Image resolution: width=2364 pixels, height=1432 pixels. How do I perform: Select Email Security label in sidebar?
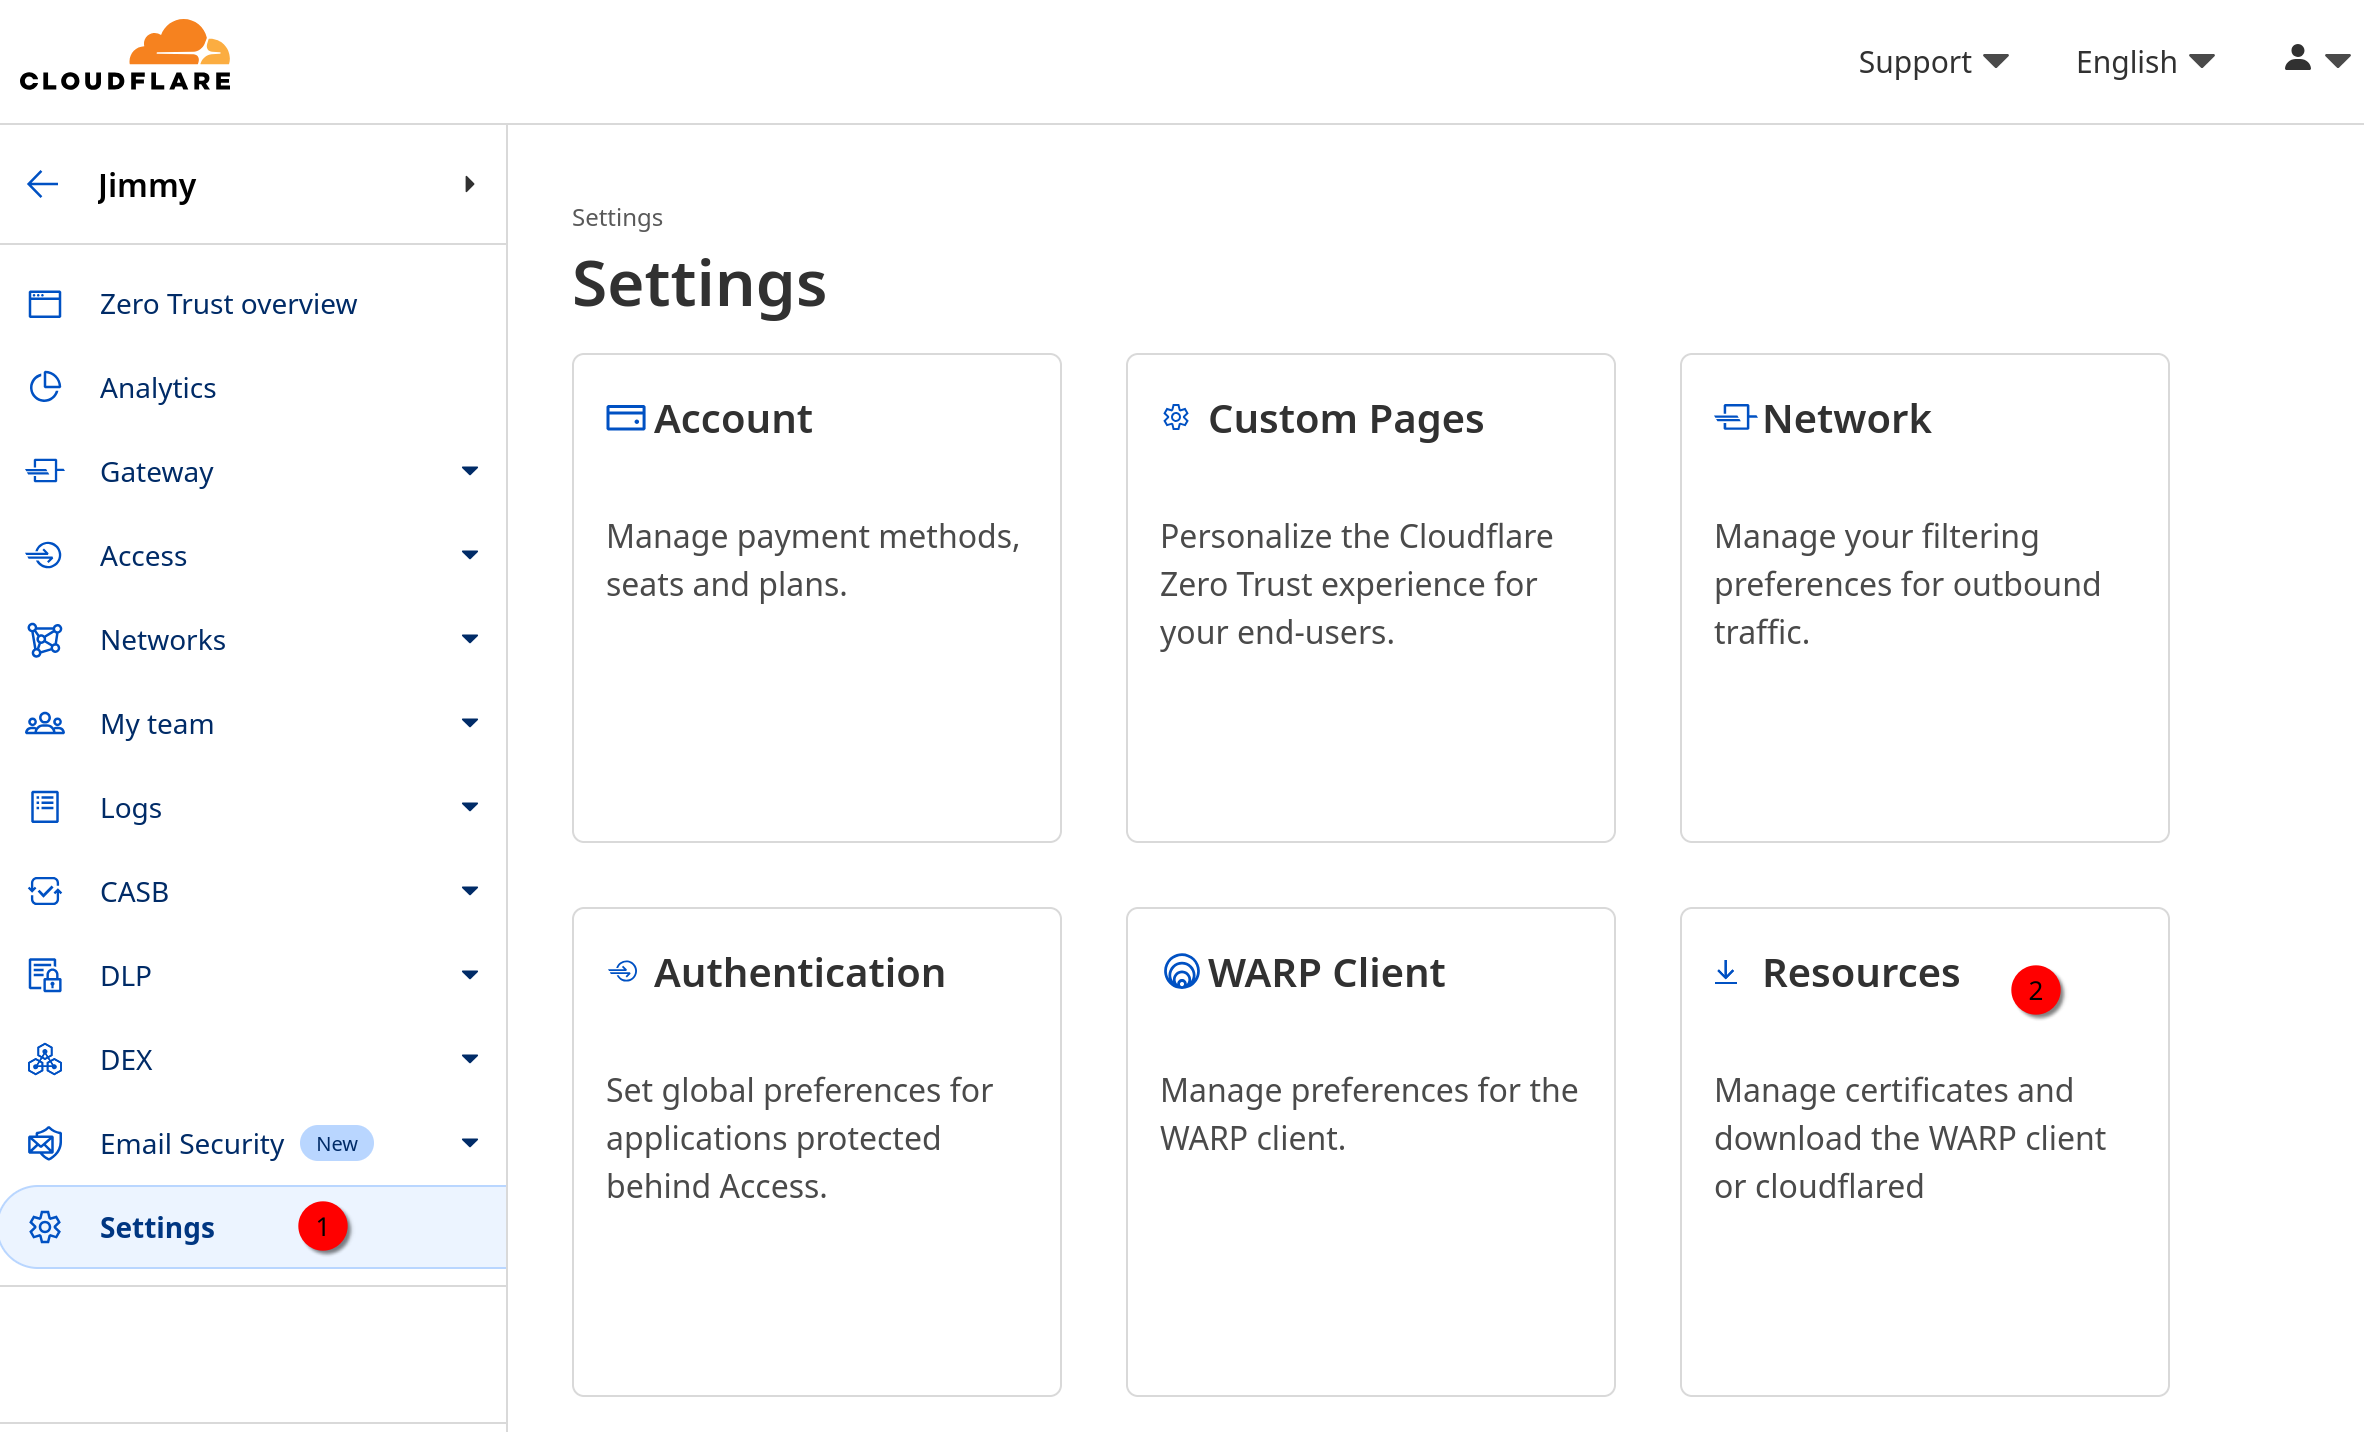click(192, 1144)
